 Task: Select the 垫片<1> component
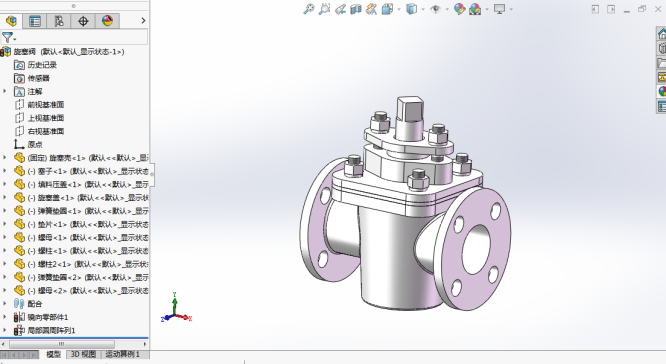[81, 224]
